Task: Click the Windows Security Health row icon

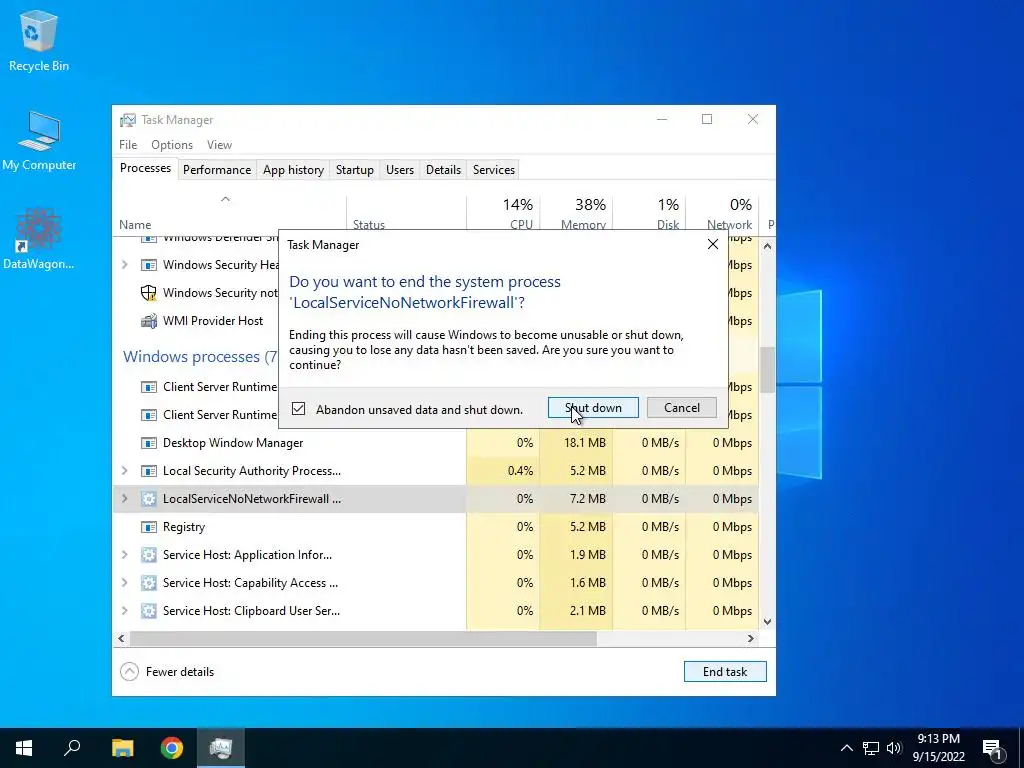Action: [149, 265]
